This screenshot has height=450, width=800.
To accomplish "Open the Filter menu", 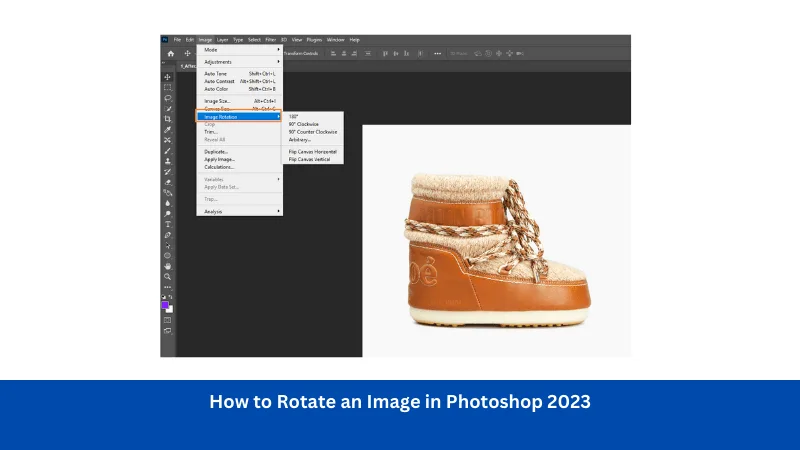I will 270,40.
